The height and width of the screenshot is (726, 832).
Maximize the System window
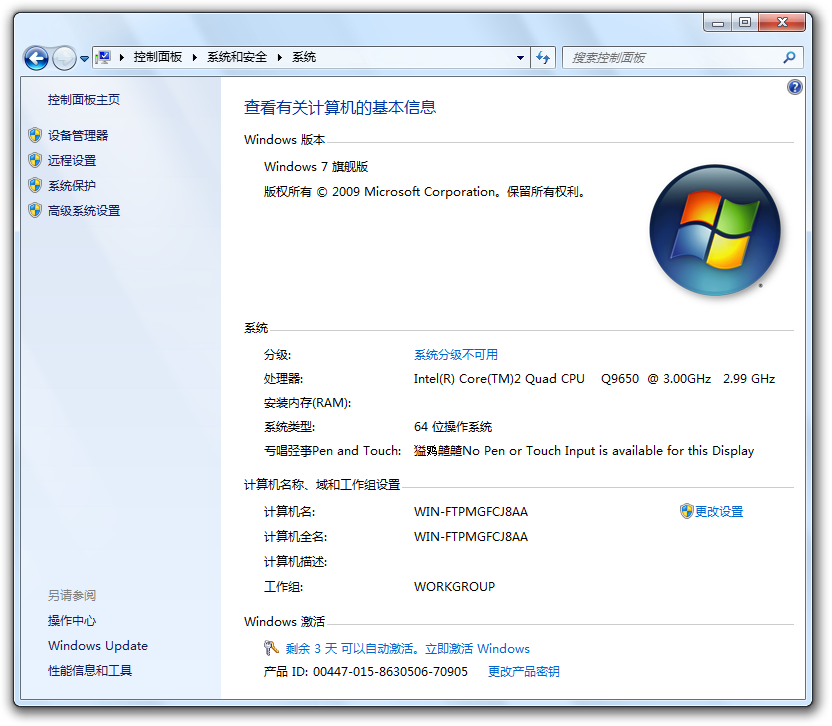[745, 22]
